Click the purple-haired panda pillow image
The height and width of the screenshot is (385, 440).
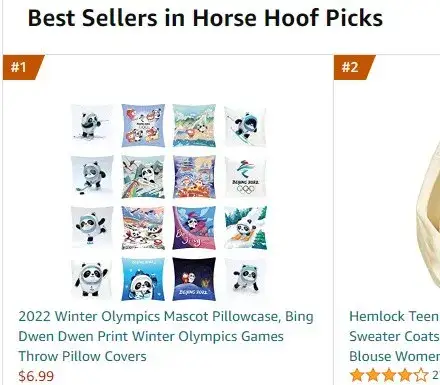pyautogui.click(x=194, y=228)
